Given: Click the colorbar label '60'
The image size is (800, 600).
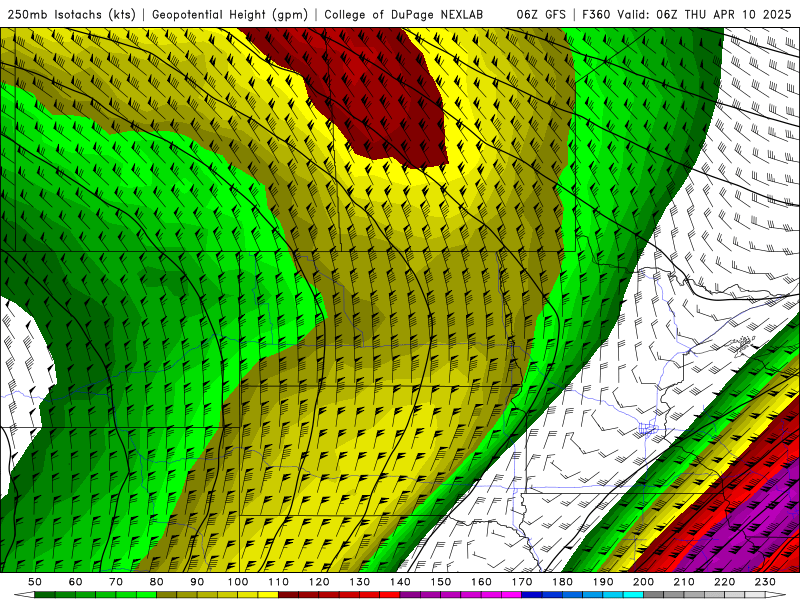Looking at the screenshot, I should 76,582.
